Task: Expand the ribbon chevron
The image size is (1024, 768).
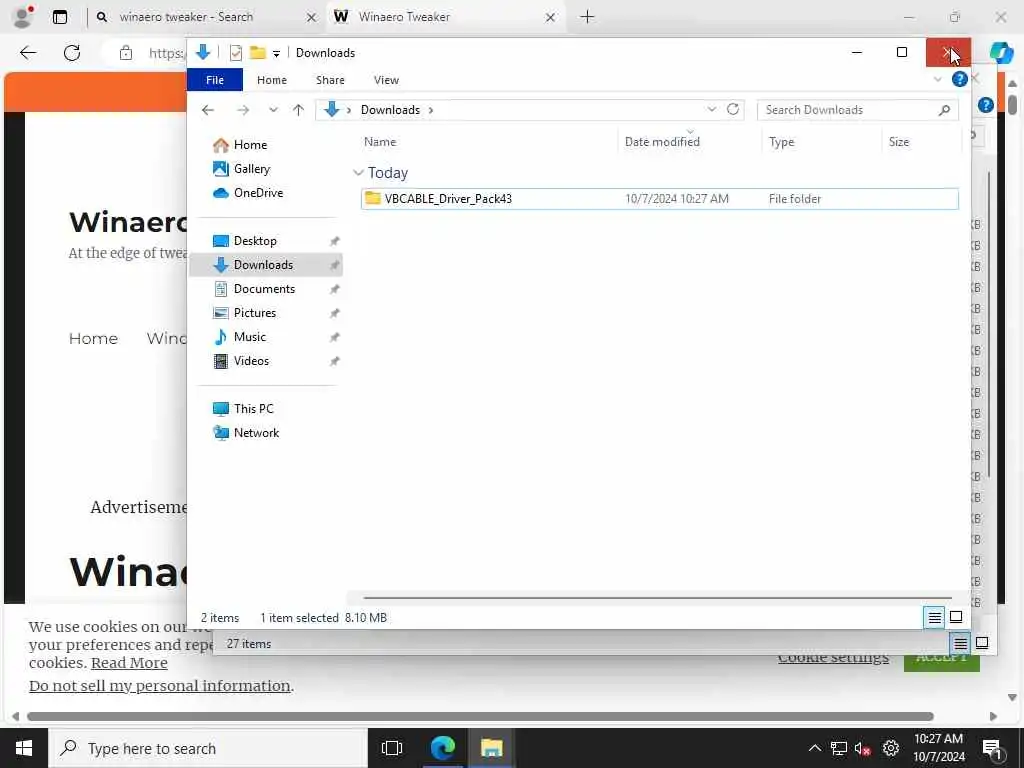Action: [x=938, y=80]
